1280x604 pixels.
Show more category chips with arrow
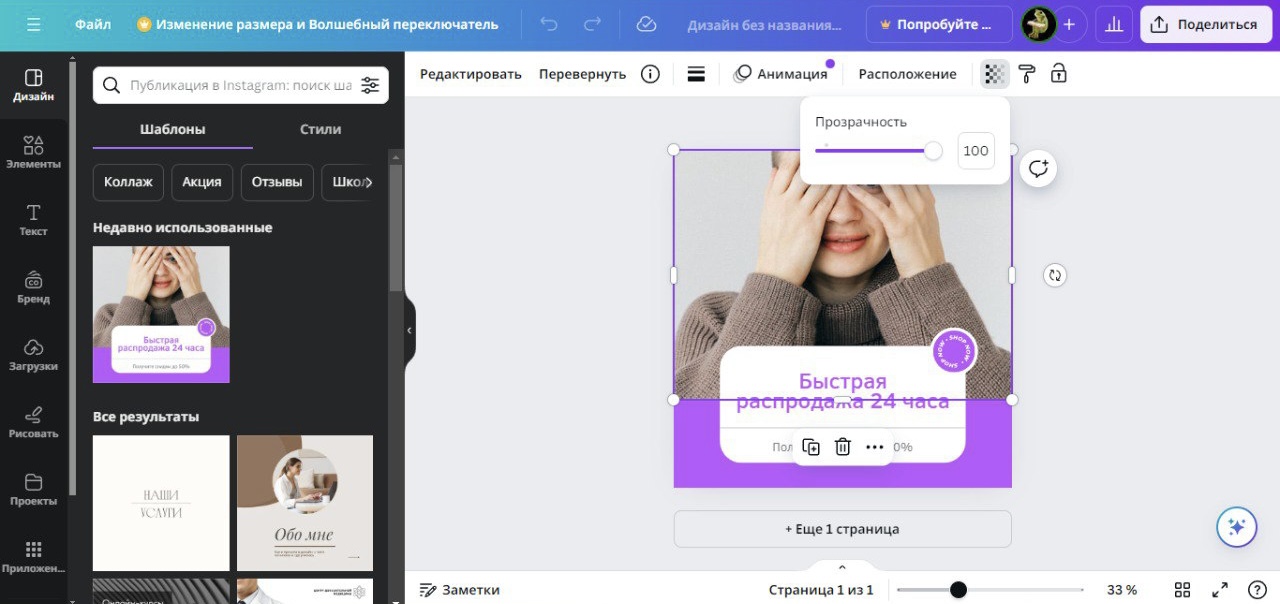point(369,182)
